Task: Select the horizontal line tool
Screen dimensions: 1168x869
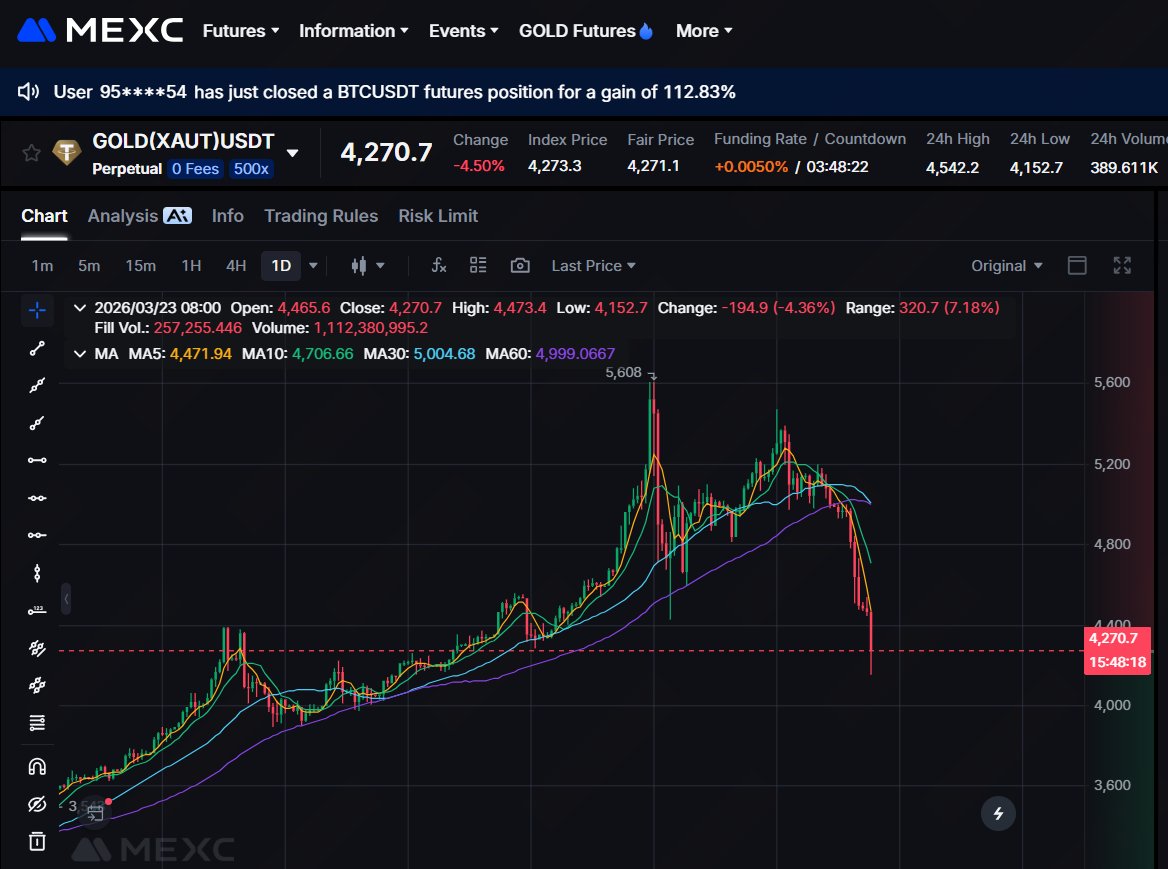Action: click(37, 497)
